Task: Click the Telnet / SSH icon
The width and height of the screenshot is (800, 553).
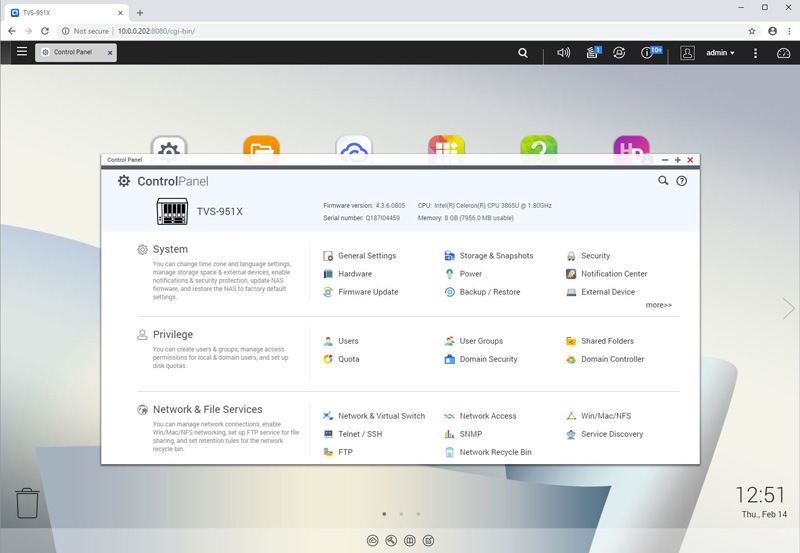Action: (x=328, y=434)
